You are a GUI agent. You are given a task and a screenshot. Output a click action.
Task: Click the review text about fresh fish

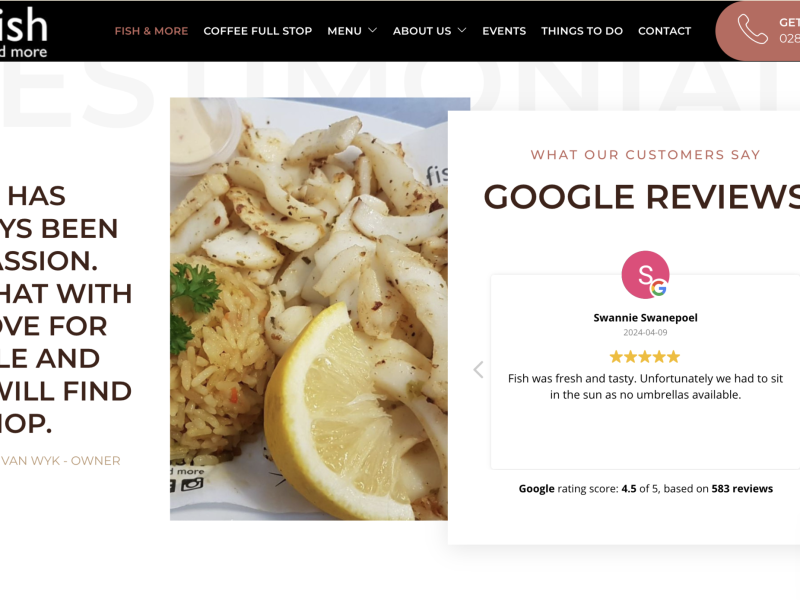[645, 387]
